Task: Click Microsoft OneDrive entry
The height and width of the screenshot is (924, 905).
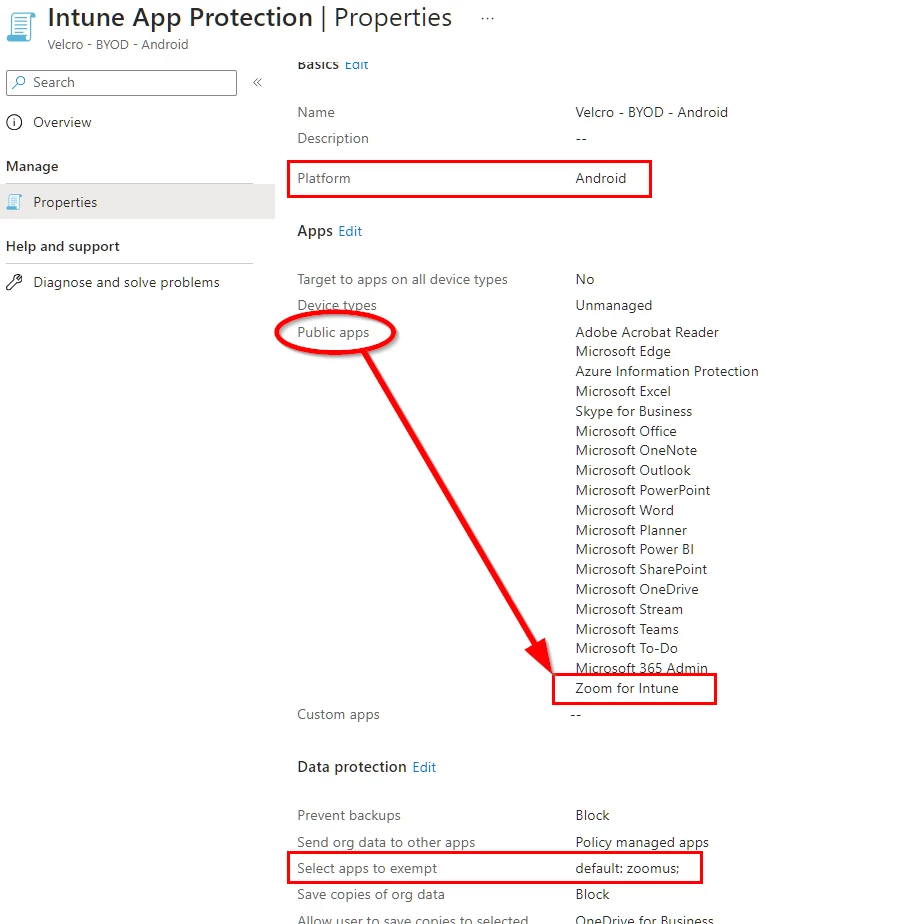Action: (x=637, y=589)
